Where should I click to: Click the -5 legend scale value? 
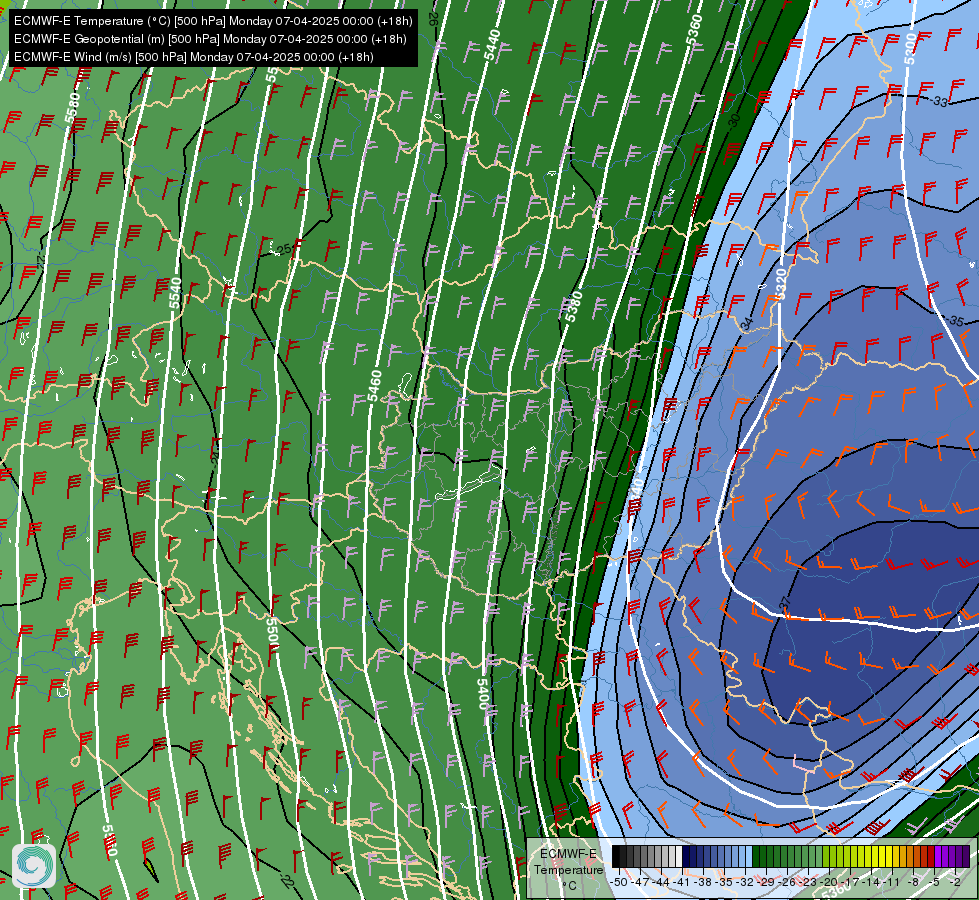934,883
